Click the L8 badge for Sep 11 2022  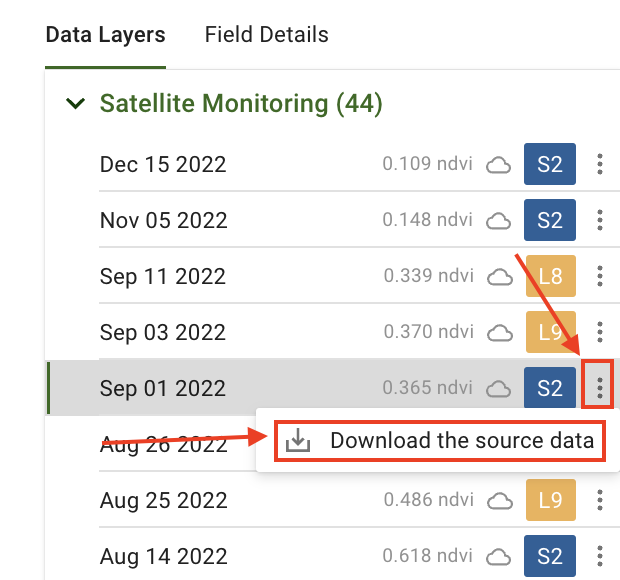(550, 276)
